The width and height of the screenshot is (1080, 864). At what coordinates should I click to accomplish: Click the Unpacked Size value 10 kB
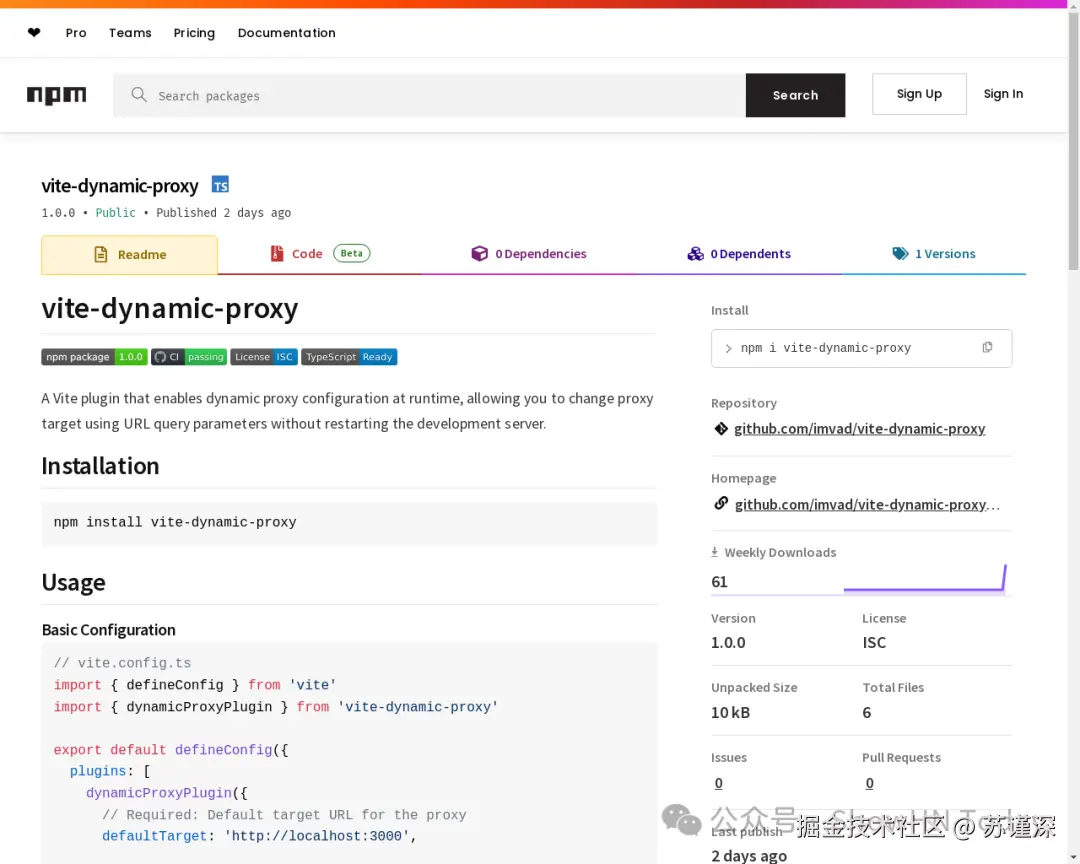pos(730,712)
